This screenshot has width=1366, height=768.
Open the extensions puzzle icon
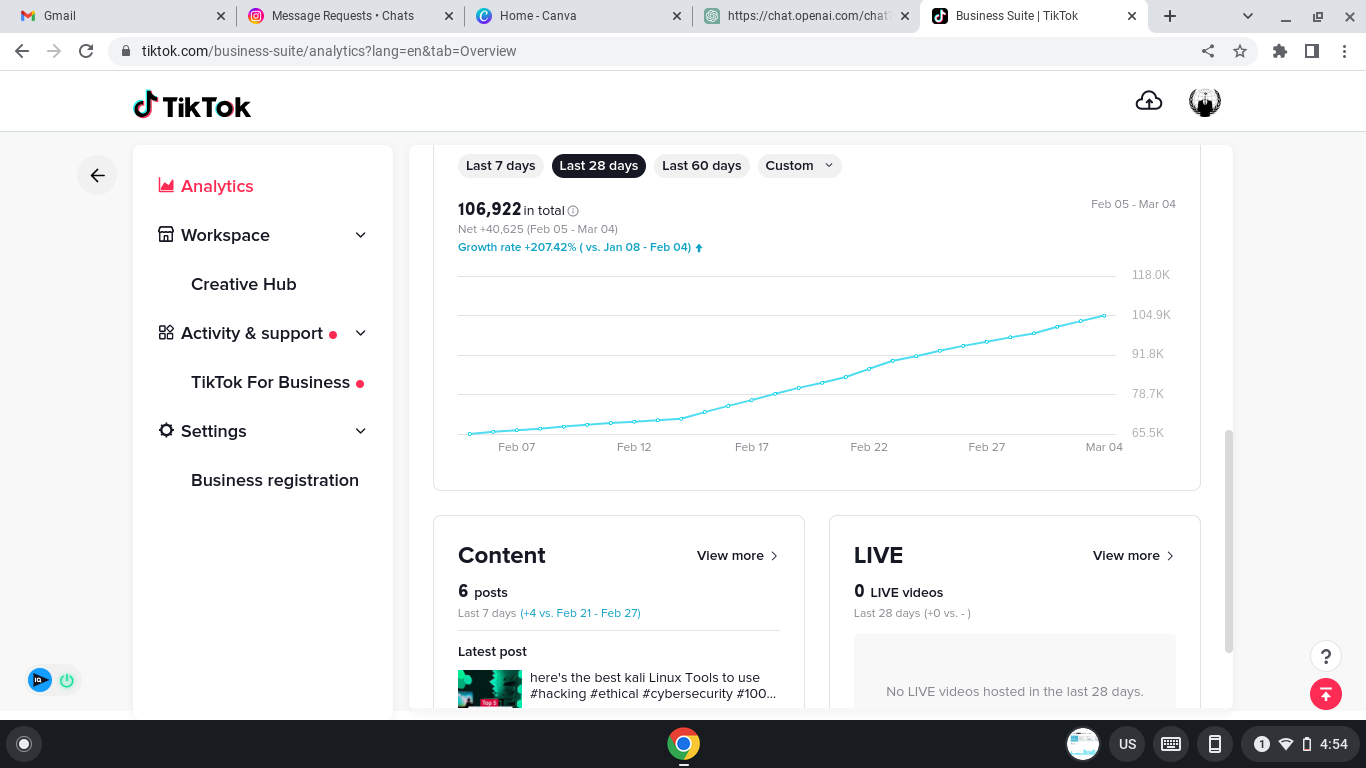(x=1280, y=51)
